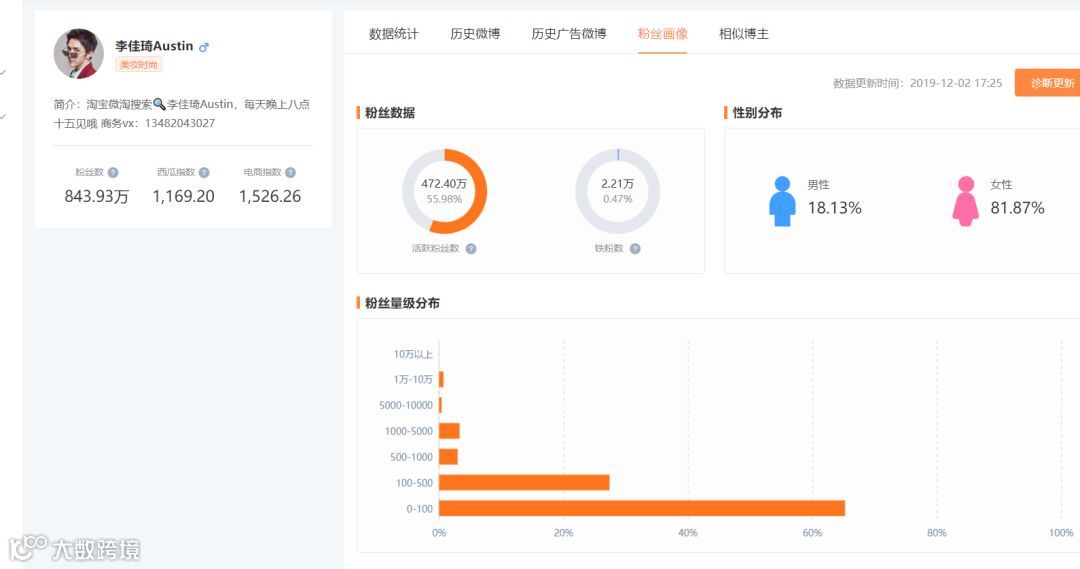
Task: Click the help icon next to 活跃粉丝数
Action: [471, 249]
